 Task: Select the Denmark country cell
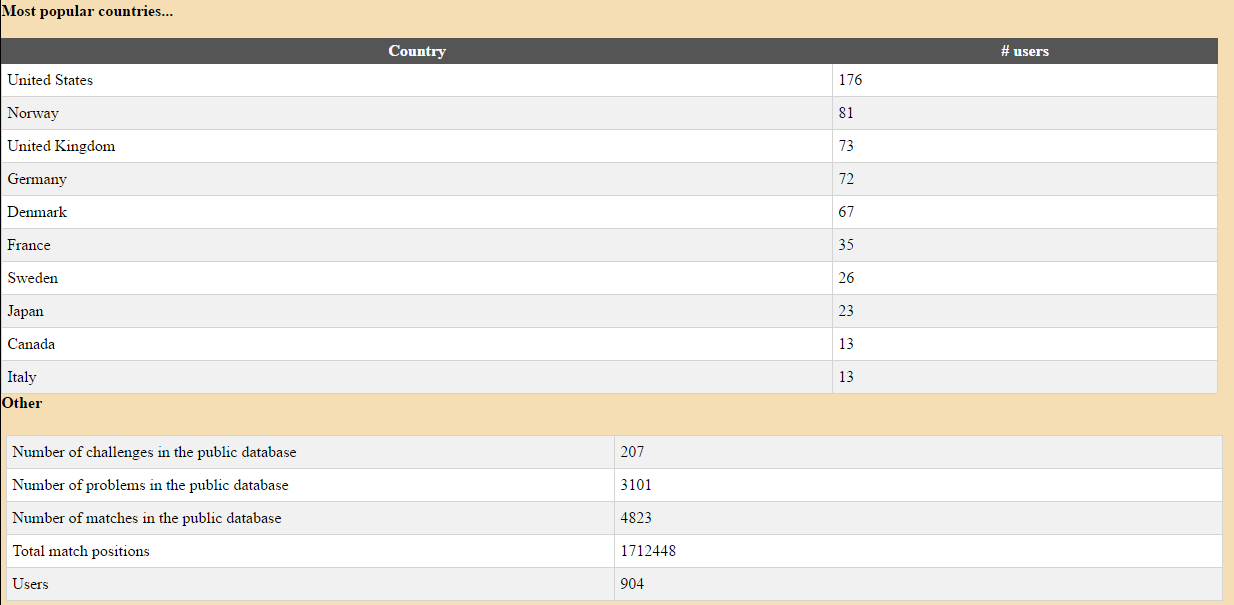click(417, 212)
